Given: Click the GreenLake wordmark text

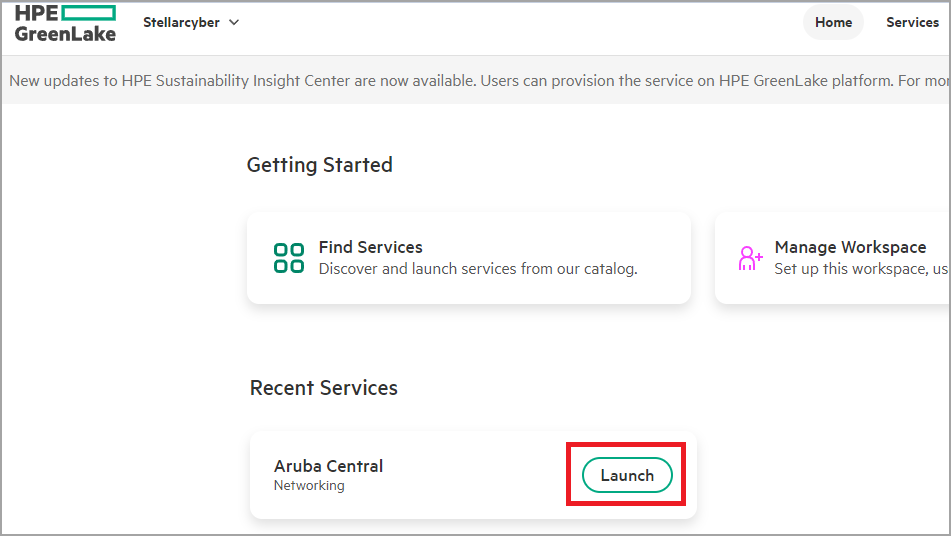Looking at the screenshot, I should point(65,33).
